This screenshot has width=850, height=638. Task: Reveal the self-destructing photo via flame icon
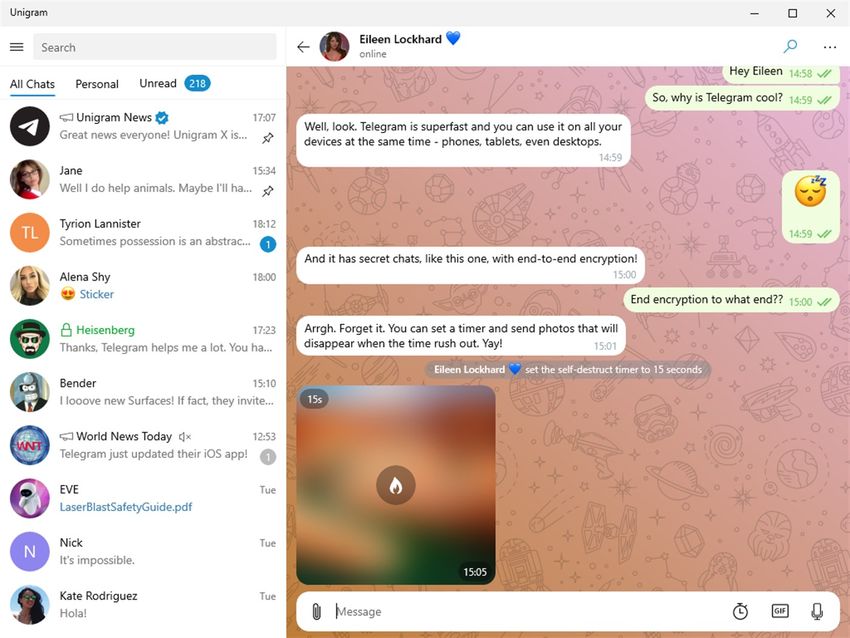[396, 485]
